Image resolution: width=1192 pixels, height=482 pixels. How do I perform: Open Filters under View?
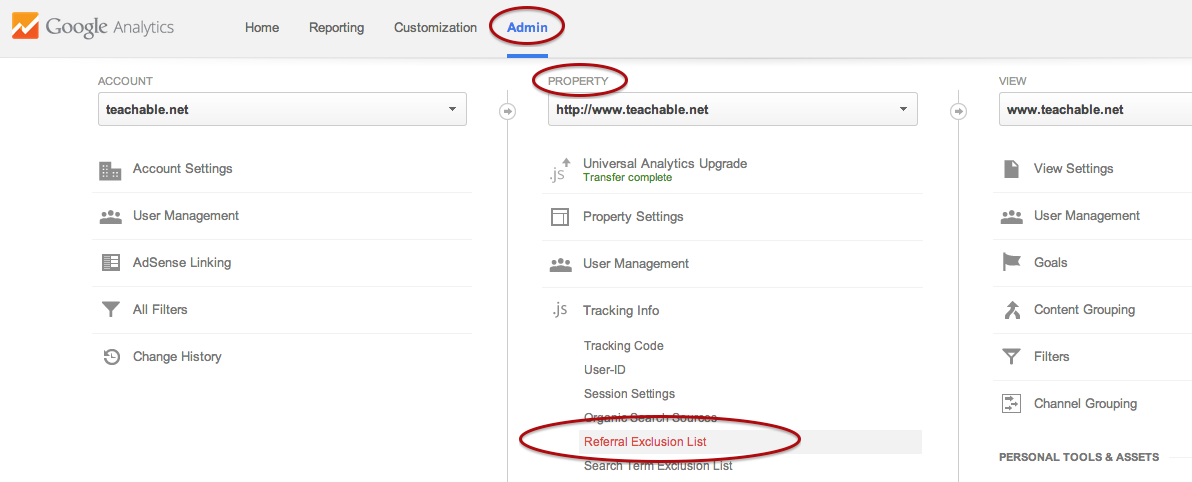pyautogui.click(x=1051, y=357)
